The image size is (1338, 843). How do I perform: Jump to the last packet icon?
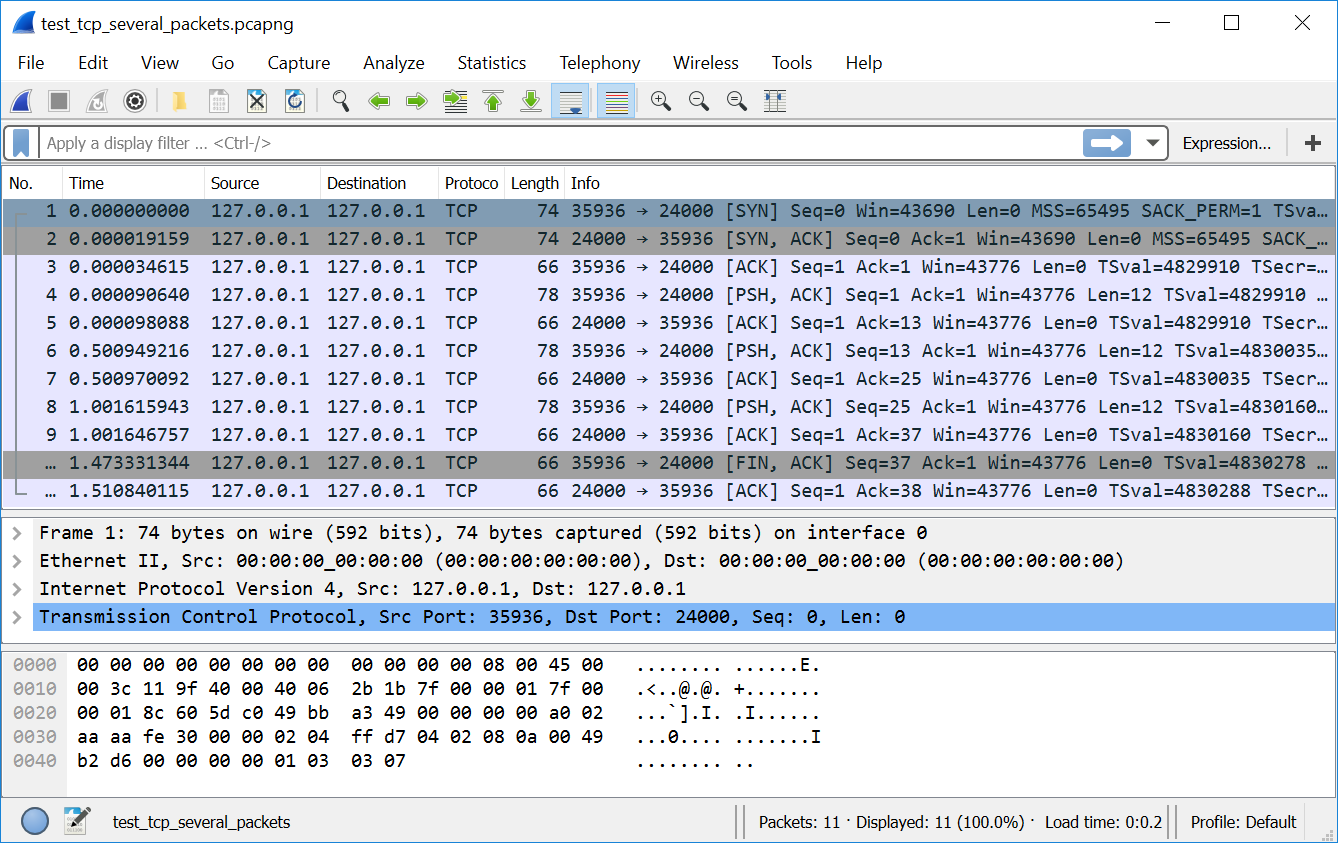pyautogui.click(x=531, y=101)
